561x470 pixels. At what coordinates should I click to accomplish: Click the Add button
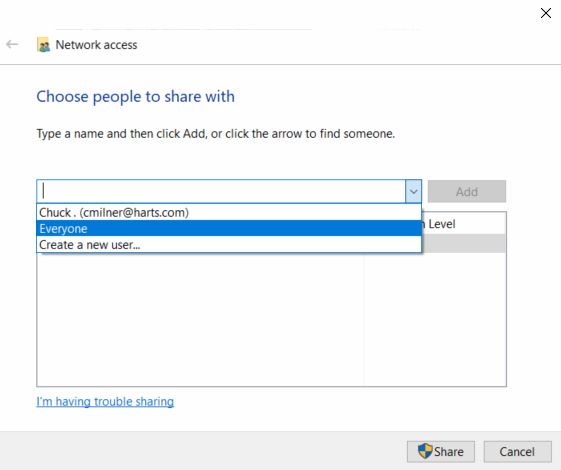tap(467, 191)
